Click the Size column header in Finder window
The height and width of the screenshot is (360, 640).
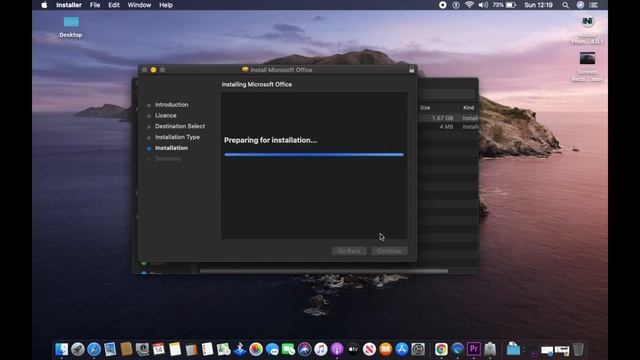pos(425,108)
